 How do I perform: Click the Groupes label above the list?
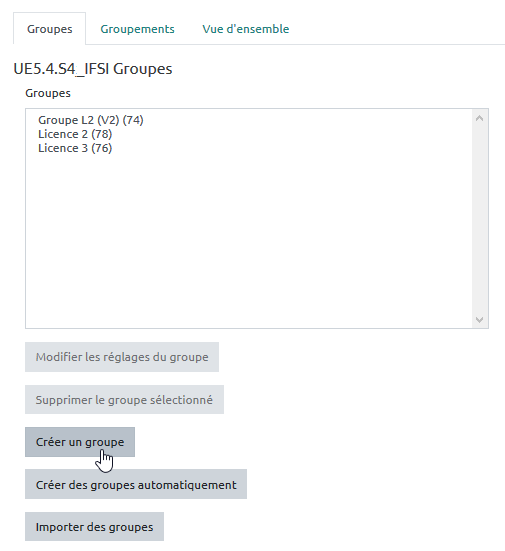(48, 93)
